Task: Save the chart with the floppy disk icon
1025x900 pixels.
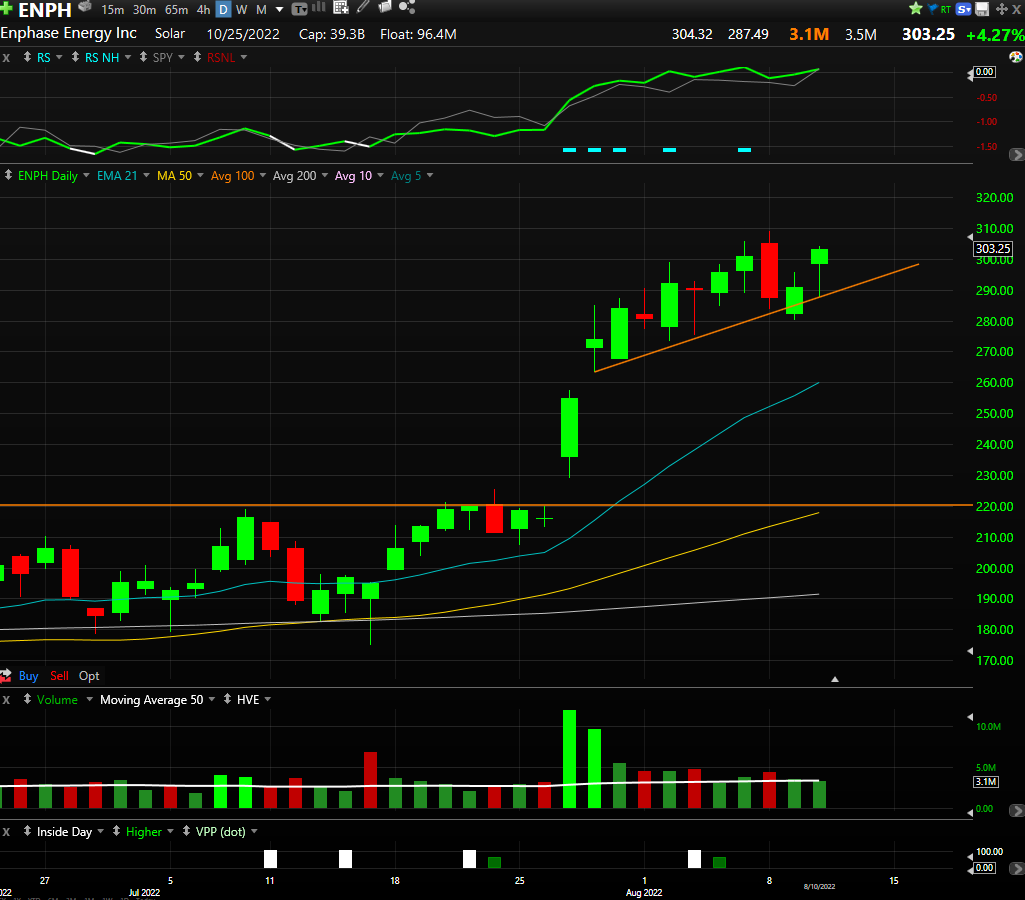Action: click(x=982, y=9)
